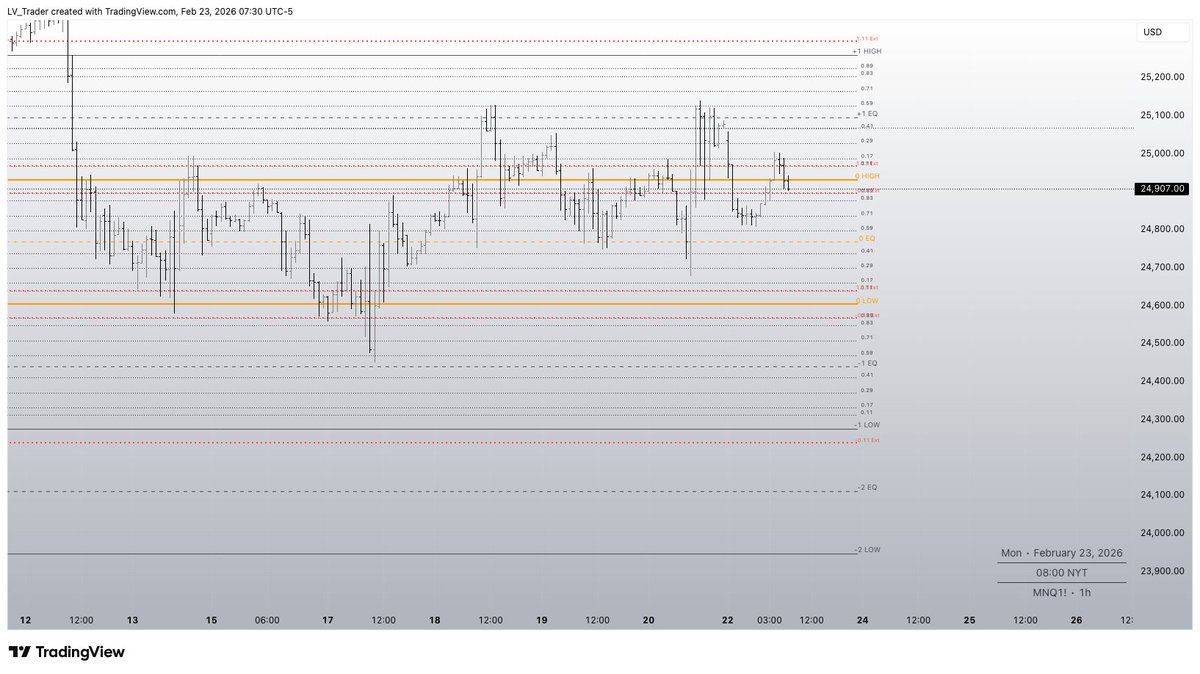Click the TradingView logo icon
The image size is (1200, 674).
(18, 652)
